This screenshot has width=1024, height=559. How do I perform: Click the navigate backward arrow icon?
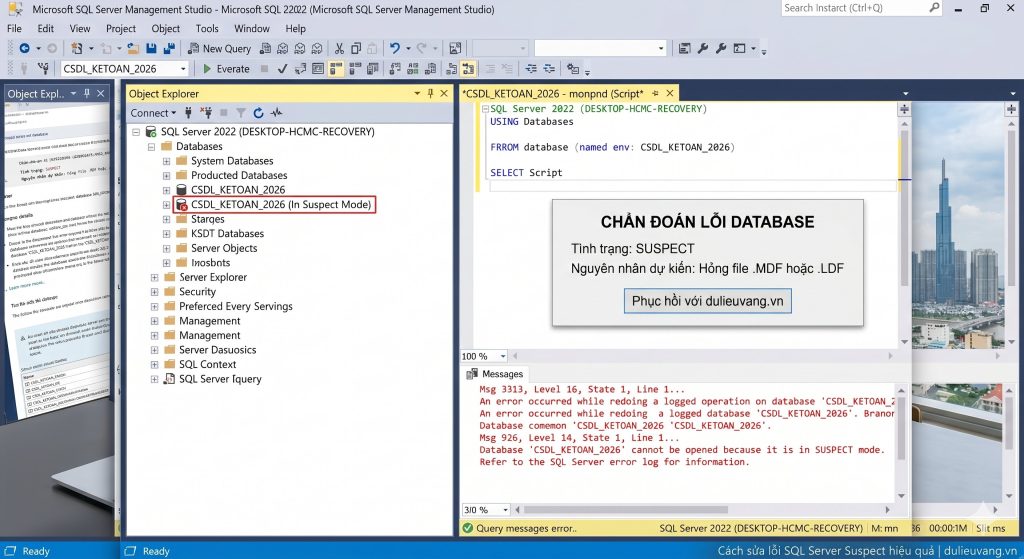24,48
